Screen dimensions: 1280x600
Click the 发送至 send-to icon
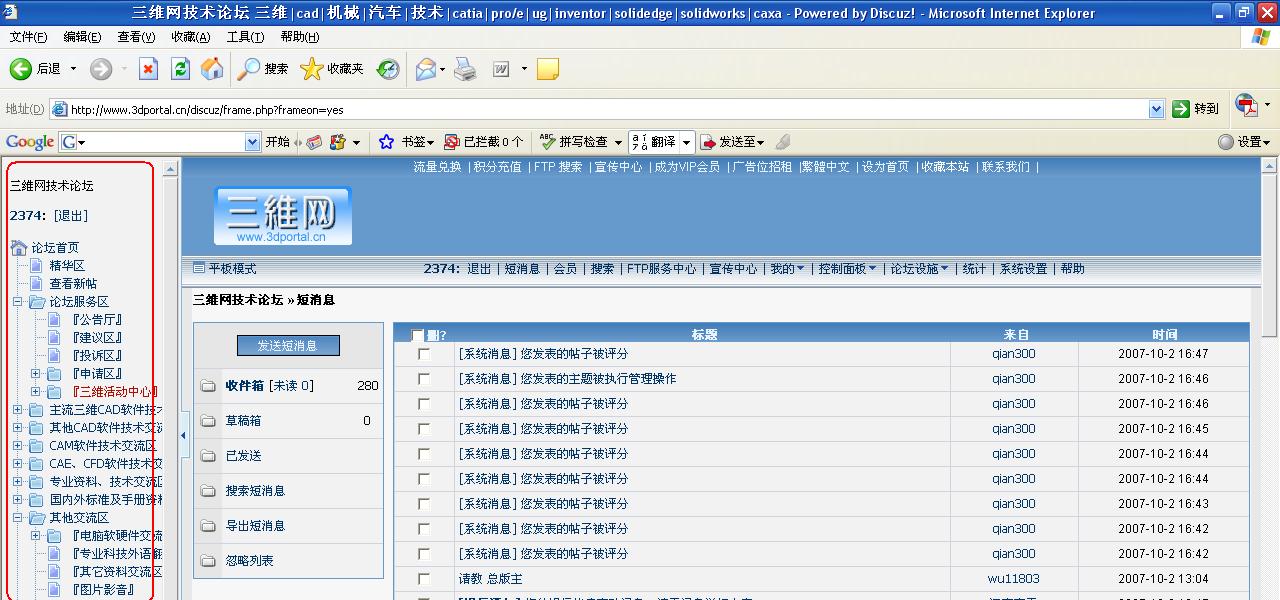[x=708, y=142]
